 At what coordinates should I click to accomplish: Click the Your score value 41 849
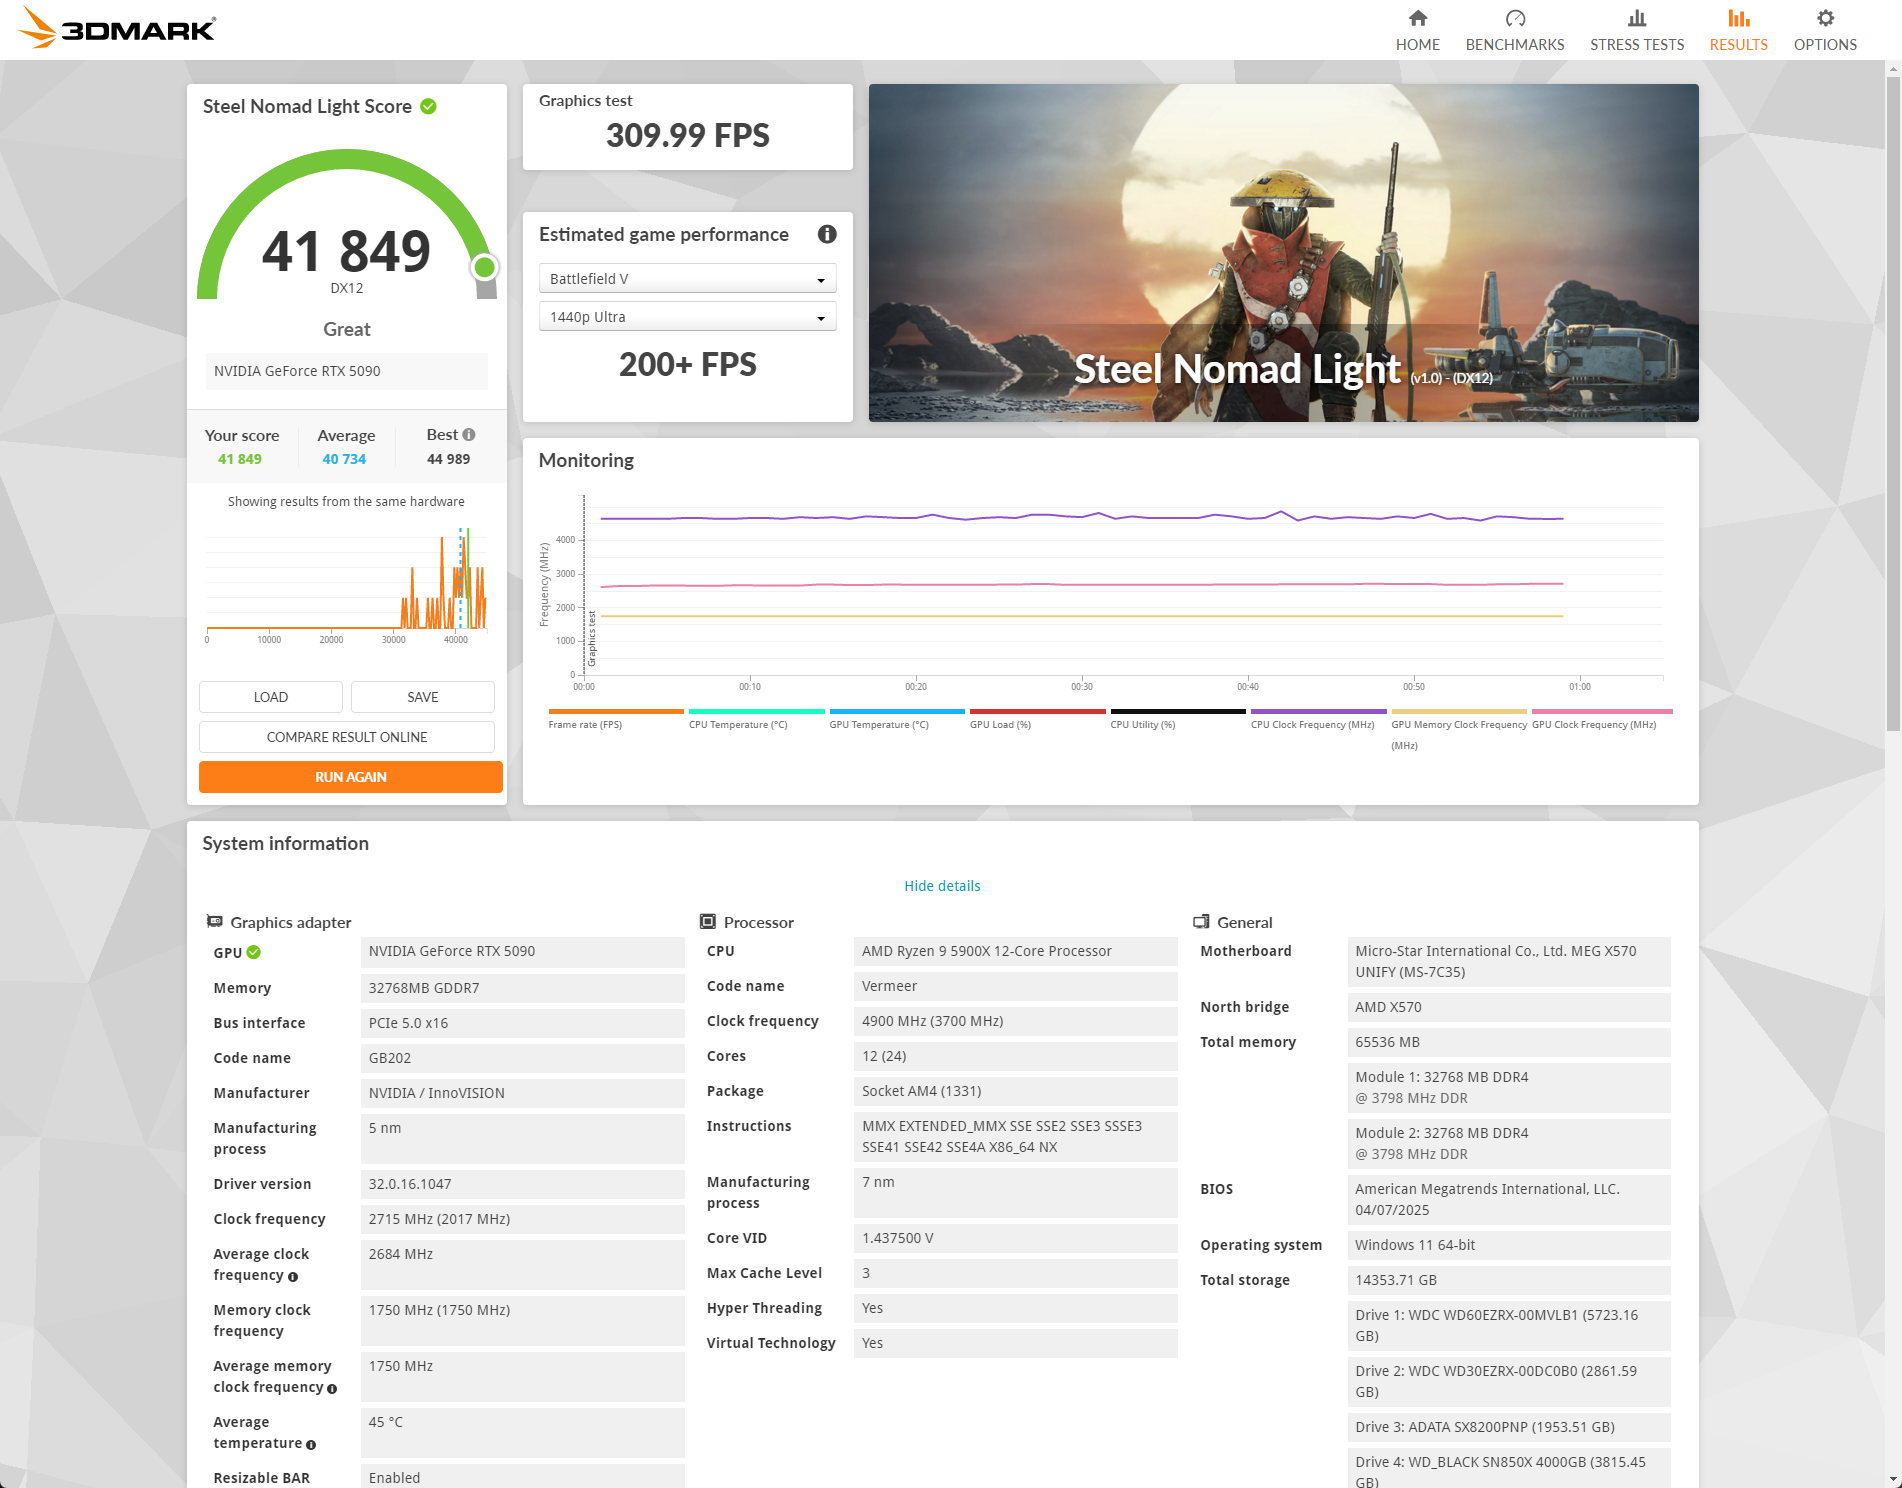pos(240,459)
